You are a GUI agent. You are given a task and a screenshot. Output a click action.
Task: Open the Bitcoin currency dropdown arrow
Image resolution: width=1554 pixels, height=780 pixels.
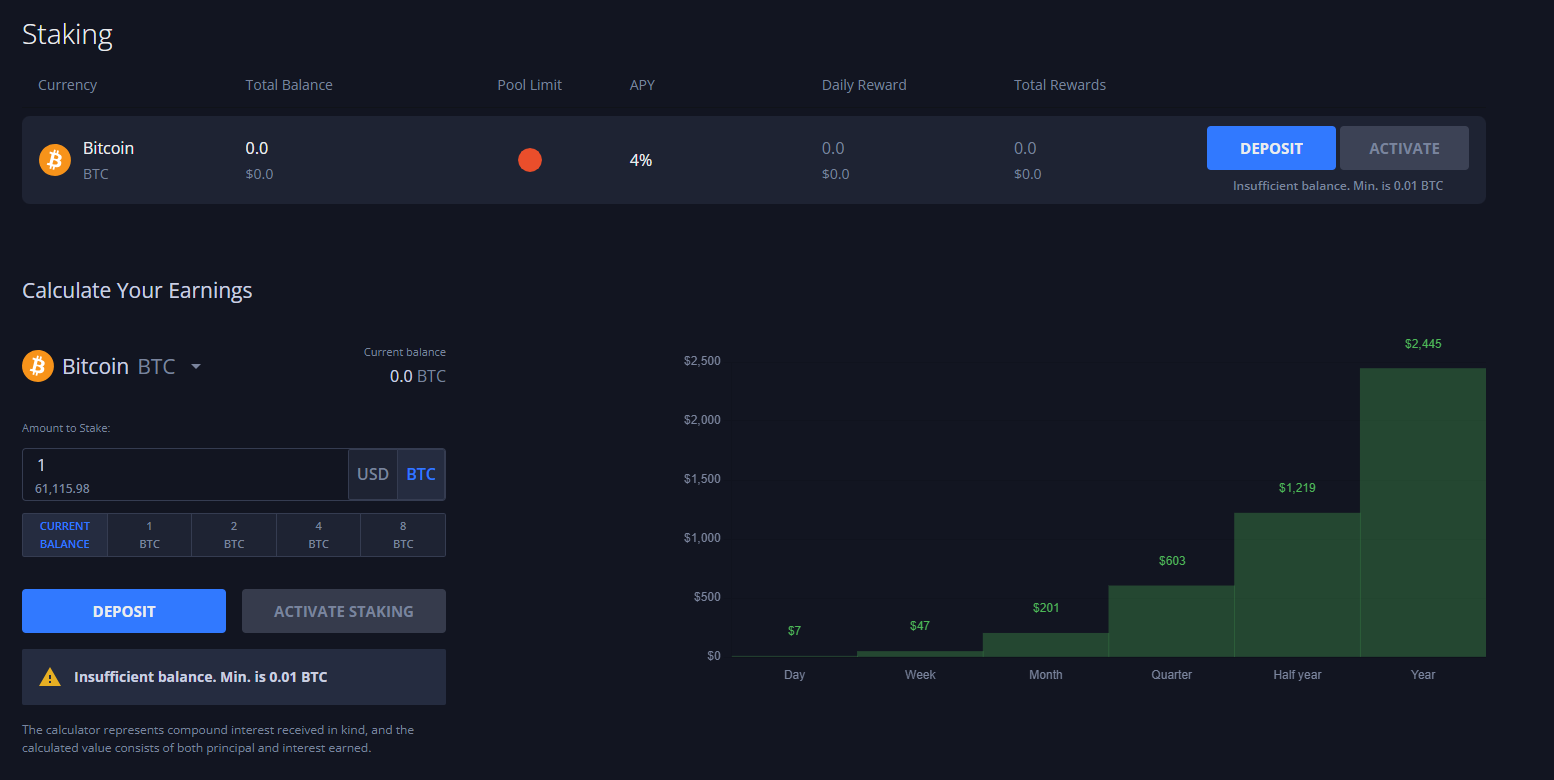(196, 367)
